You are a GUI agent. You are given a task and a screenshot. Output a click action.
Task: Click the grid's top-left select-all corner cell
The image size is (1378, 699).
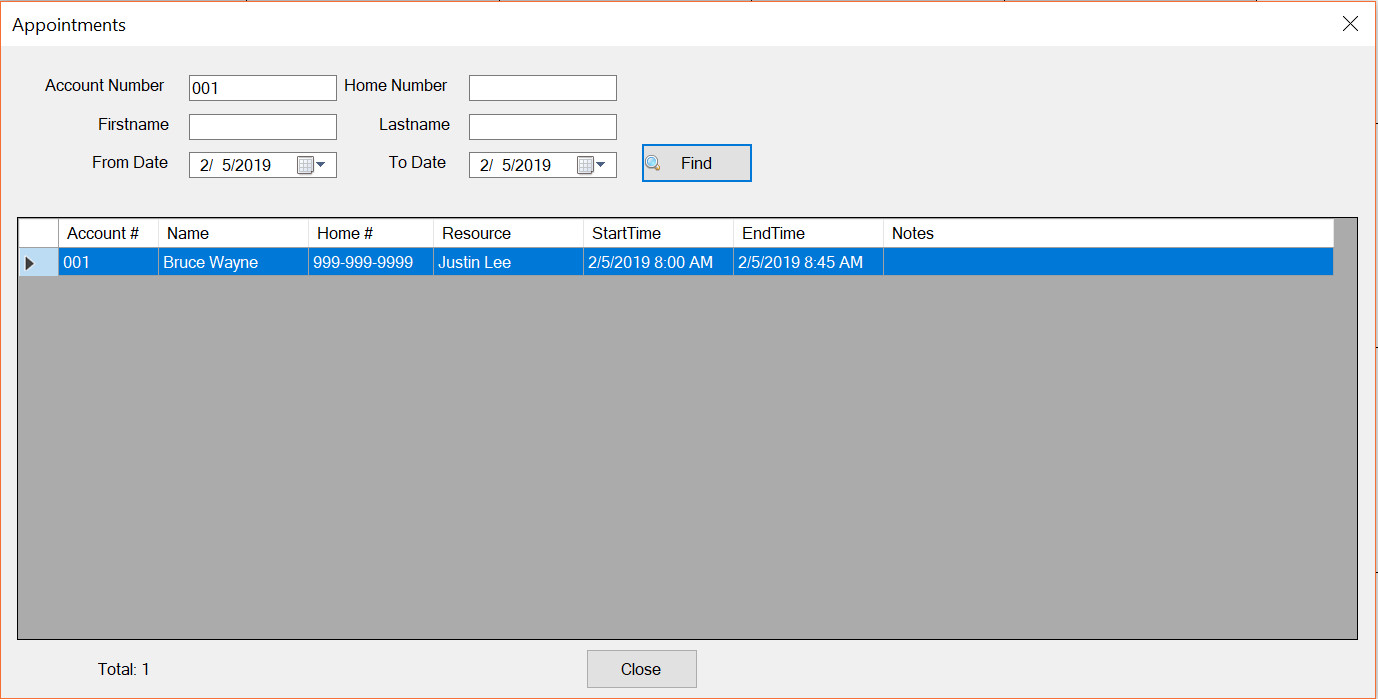point(38,233)
